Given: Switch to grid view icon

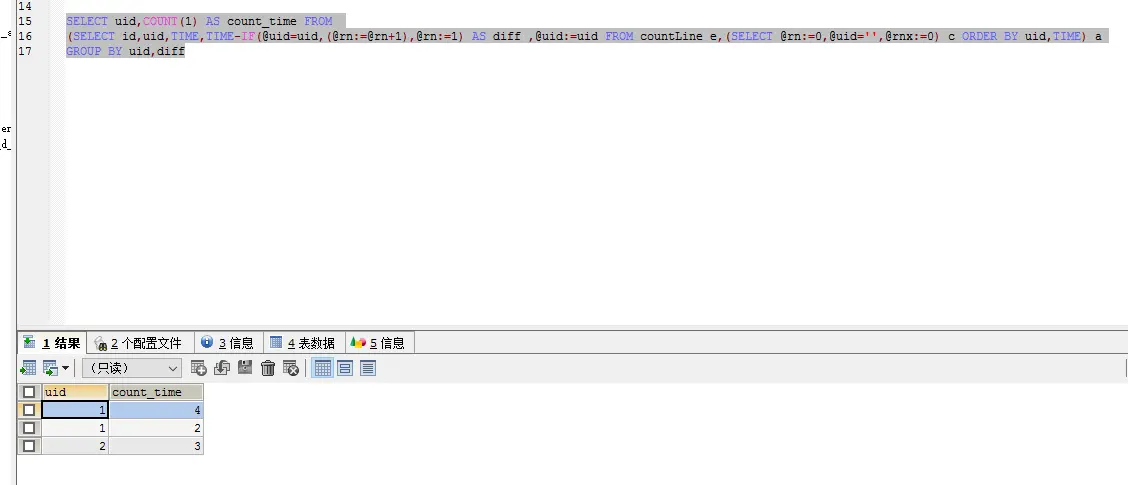Looking at the screenshot, I should click(323, 368).
